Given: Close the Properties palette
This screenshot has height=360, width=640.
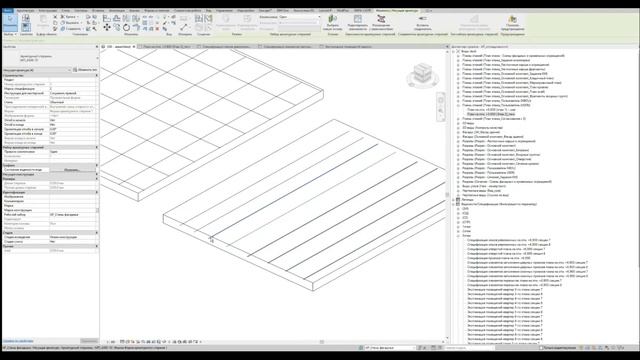Looking at the screenshot, I should 97,47.
